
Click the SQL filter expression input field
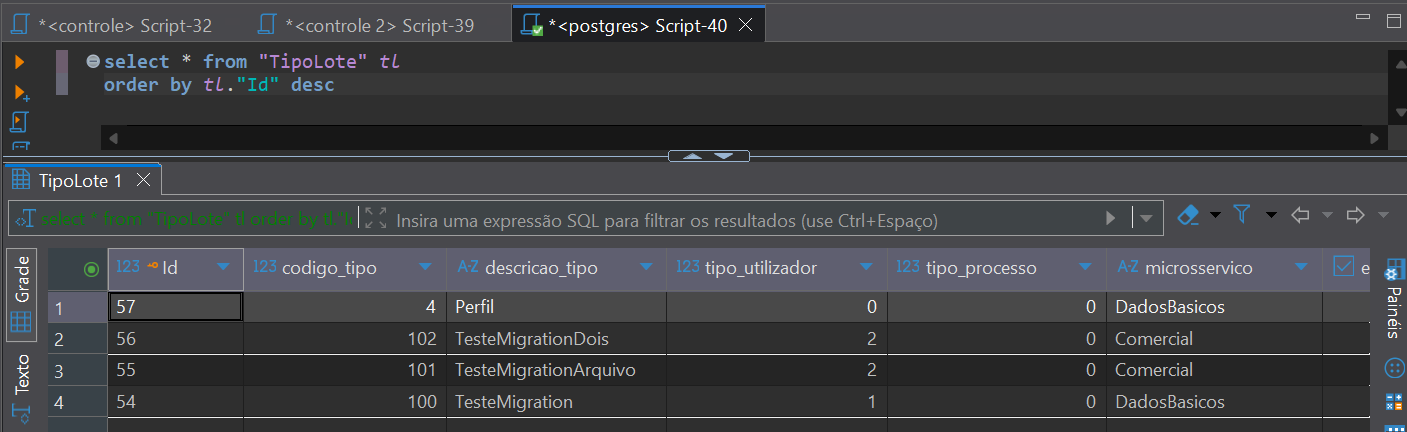(x=740, y=218)
